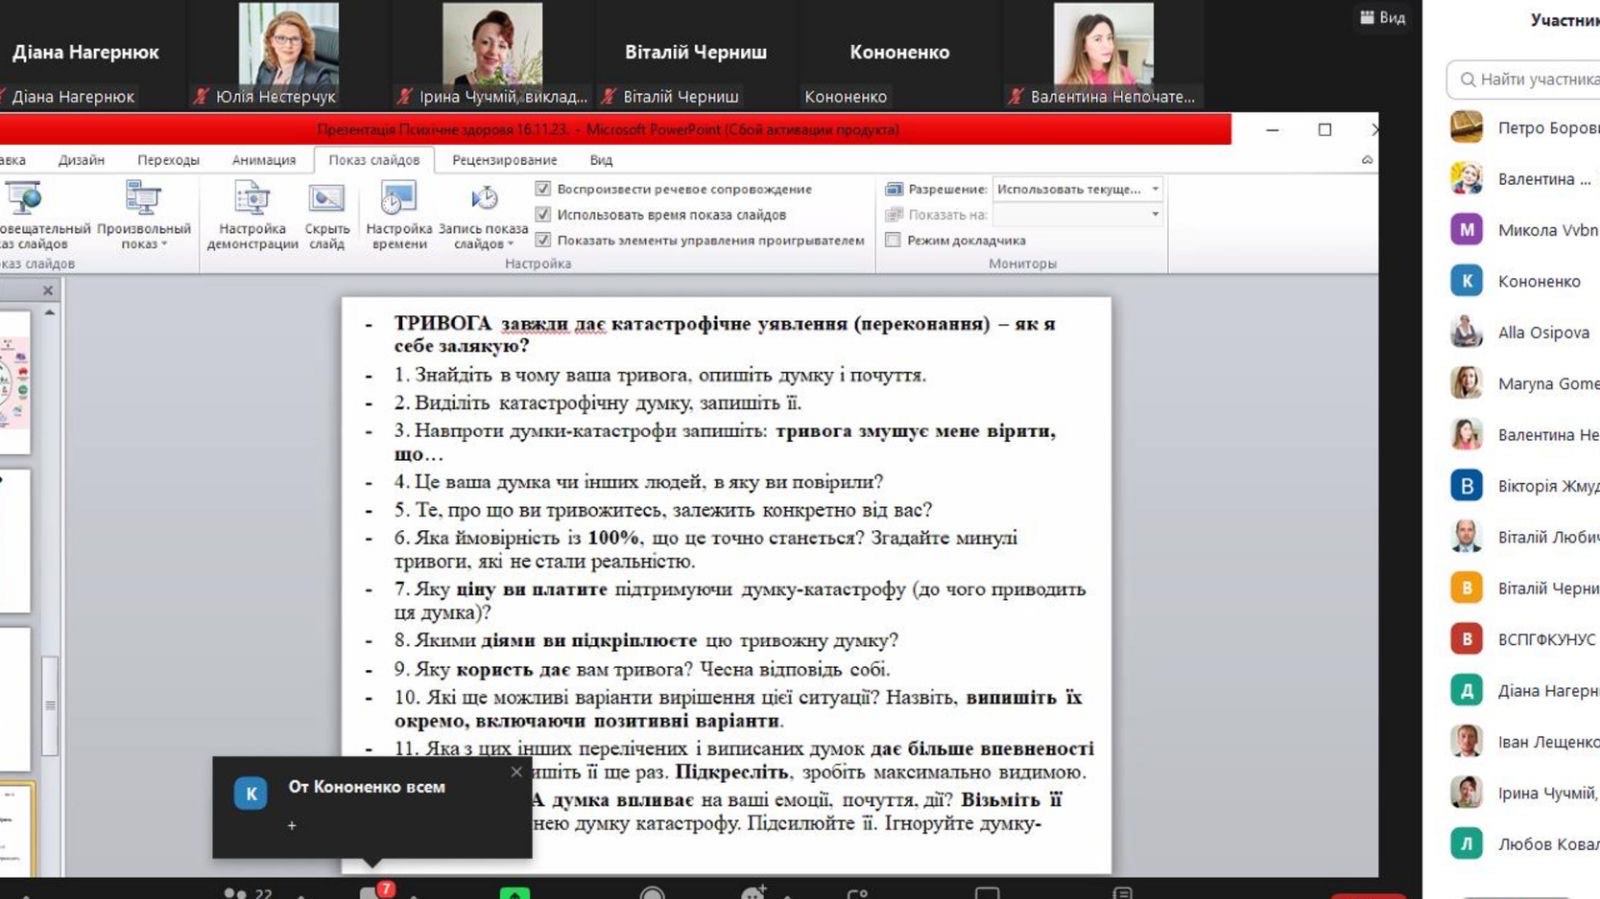Image resolution: width=1600 pixels, height=899 pixels.
Task: Open the Вид ribbon tab
Action: pos(601,160)
